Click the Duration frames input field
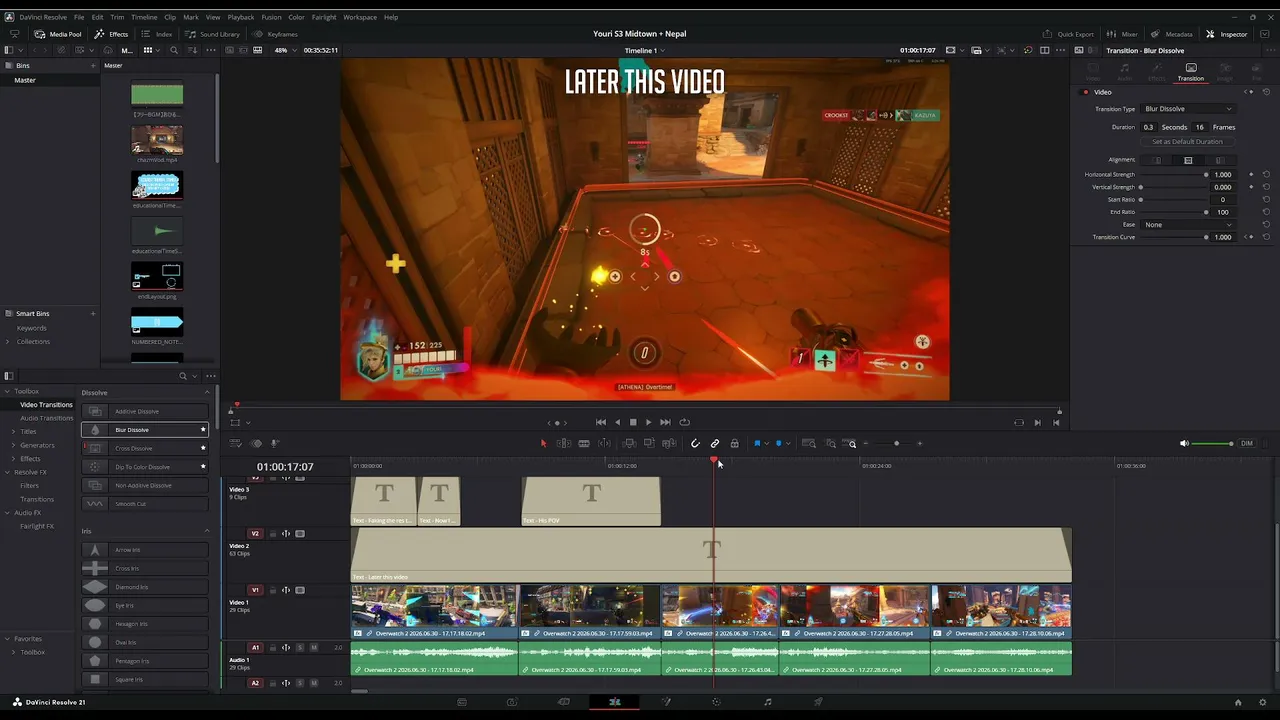Viewport: 1280px width, 720px height. click(1199, 127)
